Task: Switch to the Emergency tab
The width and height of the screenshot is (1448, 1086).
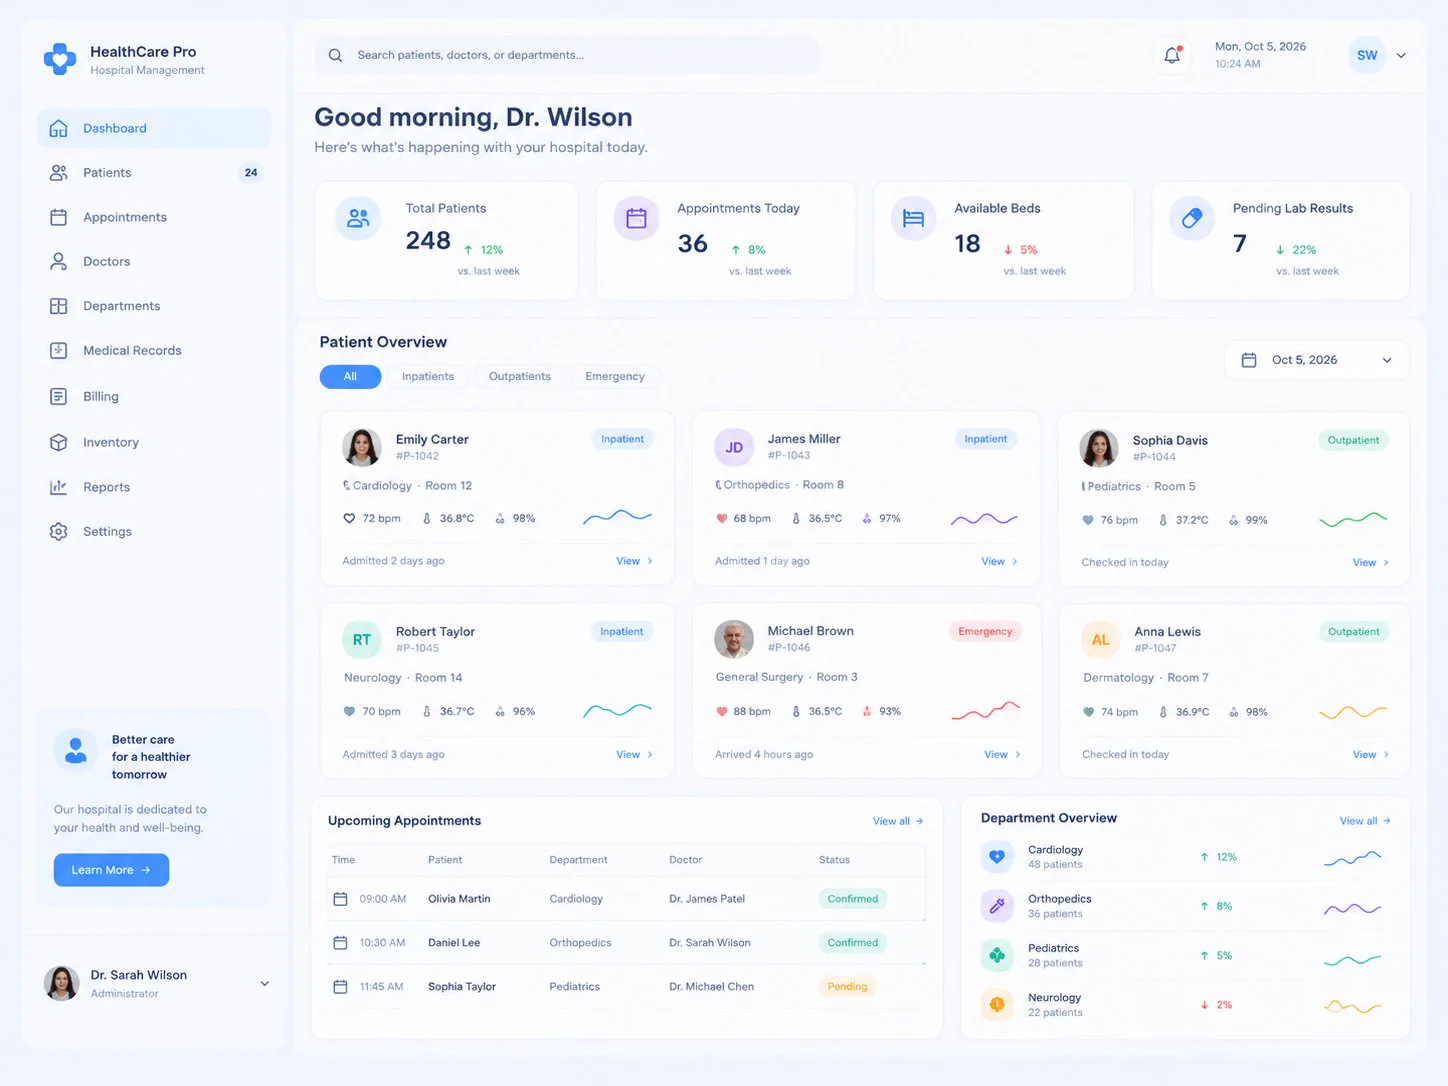Action: coord(615,377)
